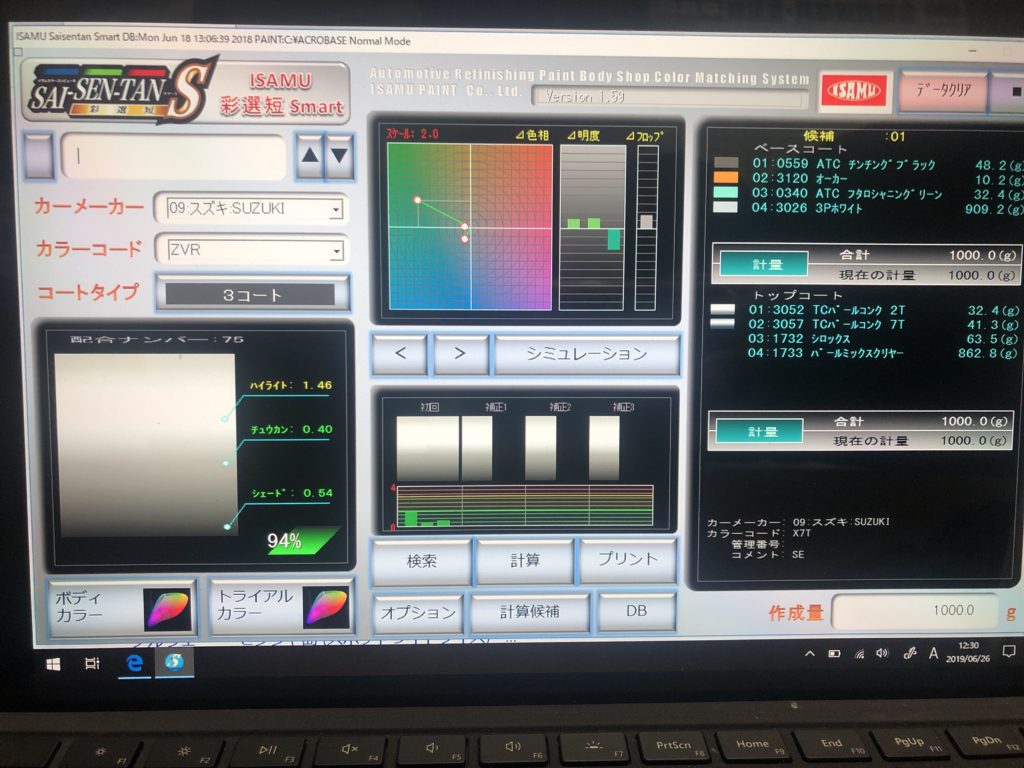The height and width of the screenshot is (768, 1024).
Task: Click the large body color preview swatch
Action: (146, 445)
